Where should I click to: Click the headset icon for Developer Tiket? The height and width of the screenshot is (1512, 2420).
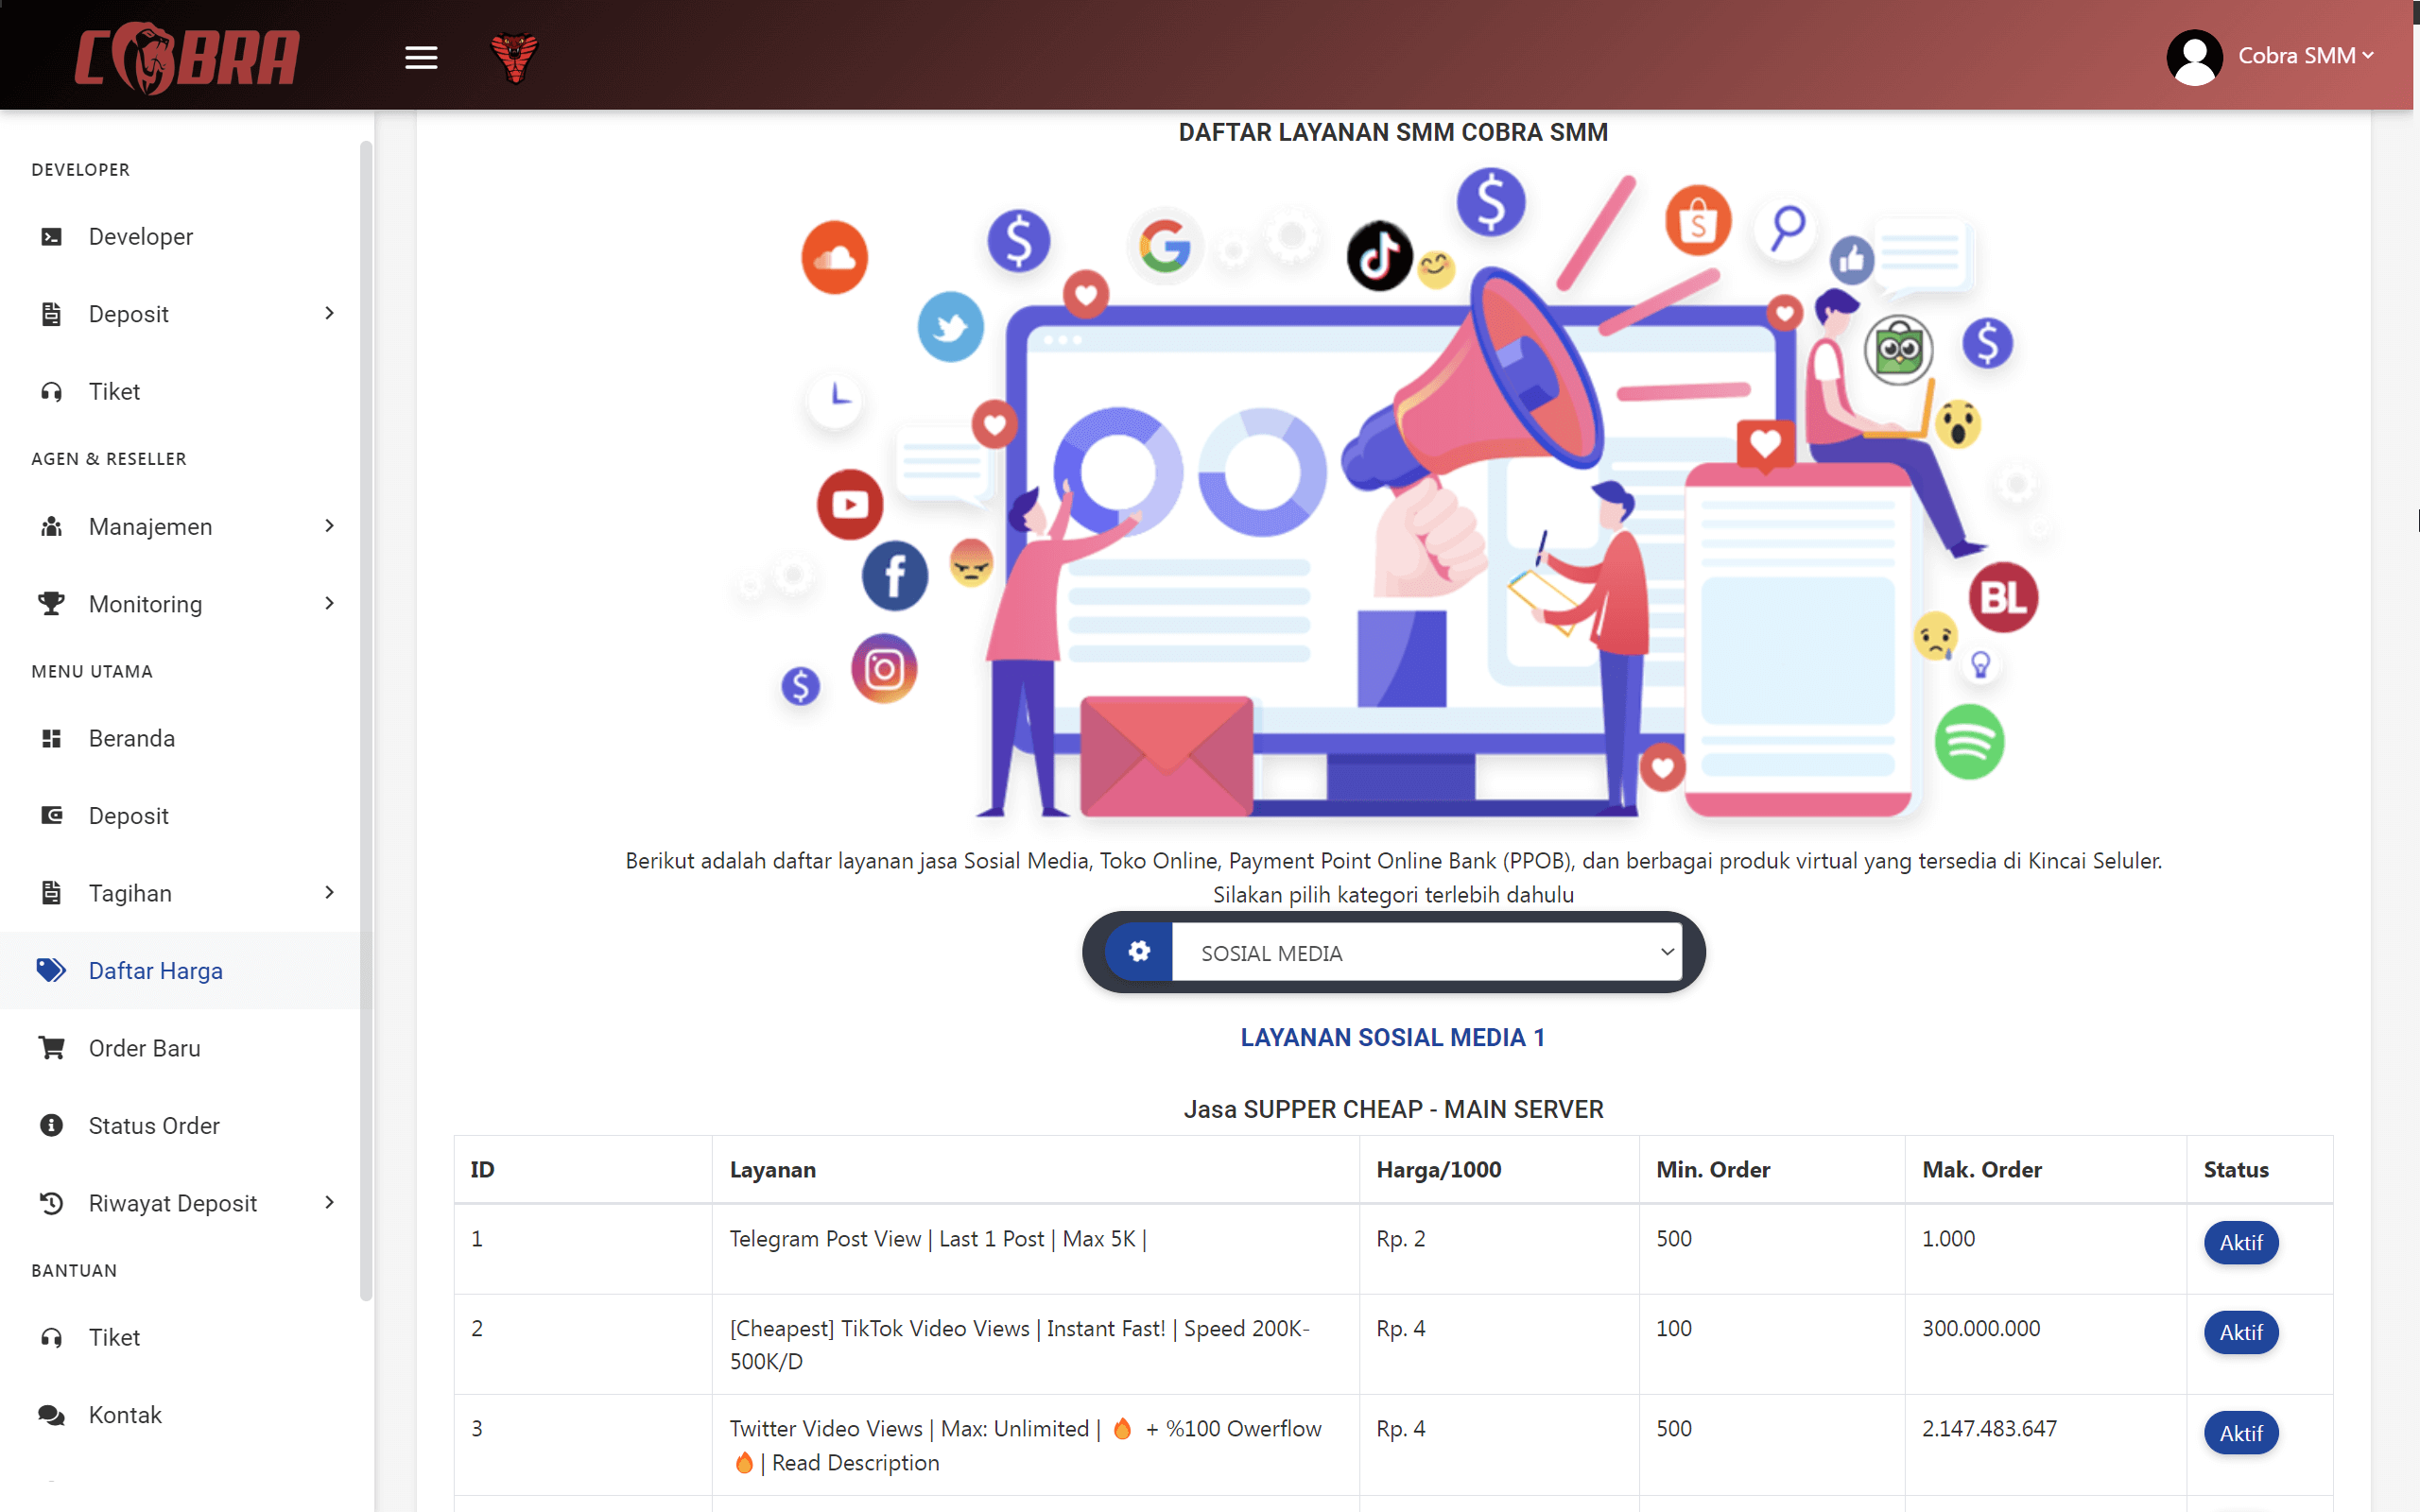pyautogui.click(x=51, y=392)
